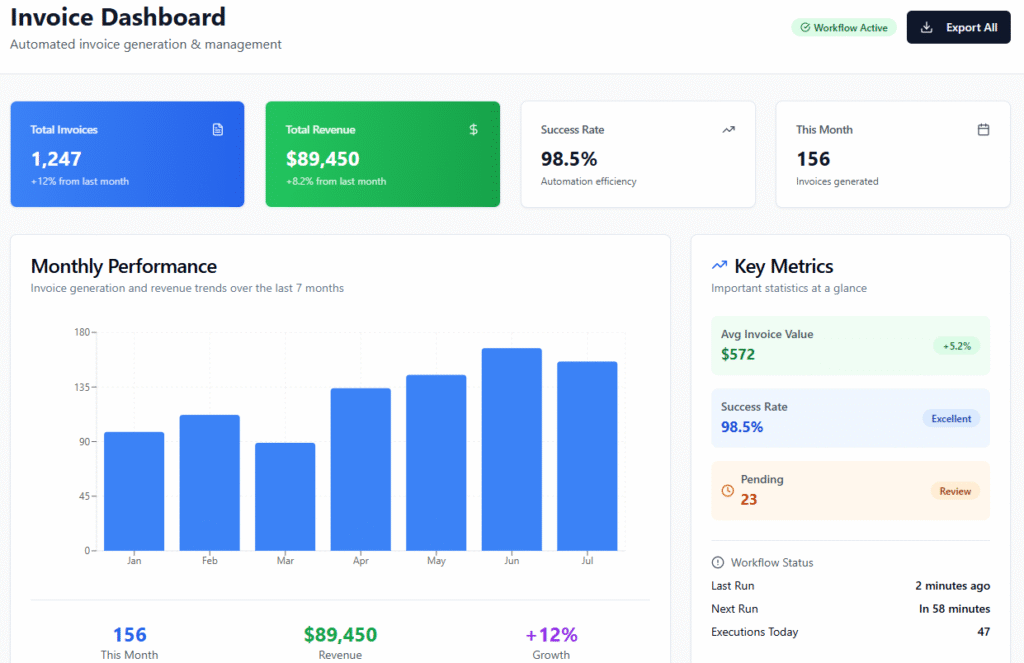Image resolution: width=1024 pixels, height=663 pixels.
Task: Click the Invoice Dashboard page title
Action: pyautogui.click(x=118, y=17)
